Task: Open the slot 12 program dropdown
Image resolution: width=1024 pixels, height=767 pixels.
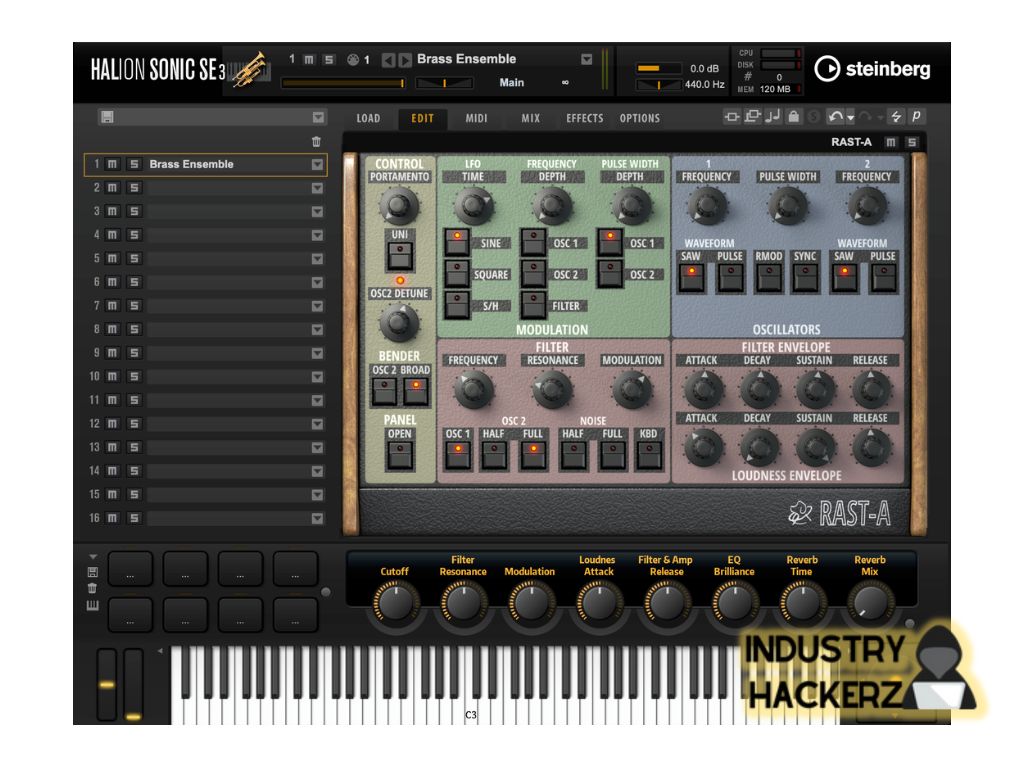Action: click(x=317, y=424)
